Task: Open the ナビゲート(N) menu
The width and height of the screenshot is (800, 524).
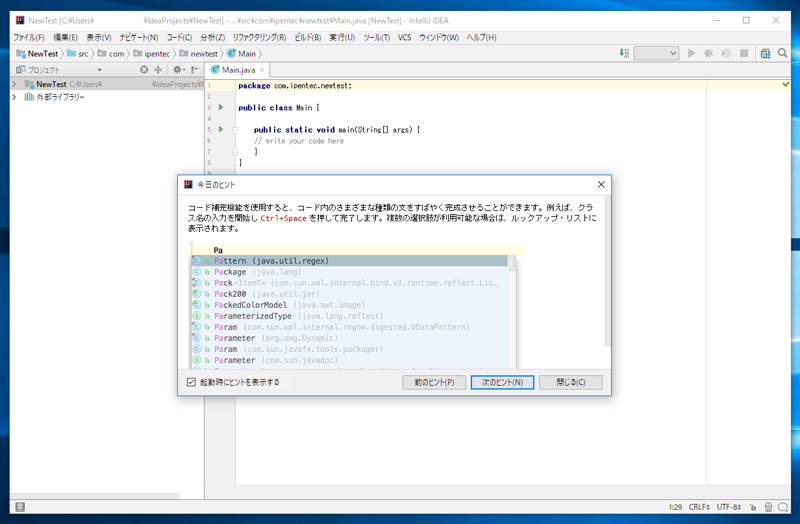Action: [x=139, y=37]
